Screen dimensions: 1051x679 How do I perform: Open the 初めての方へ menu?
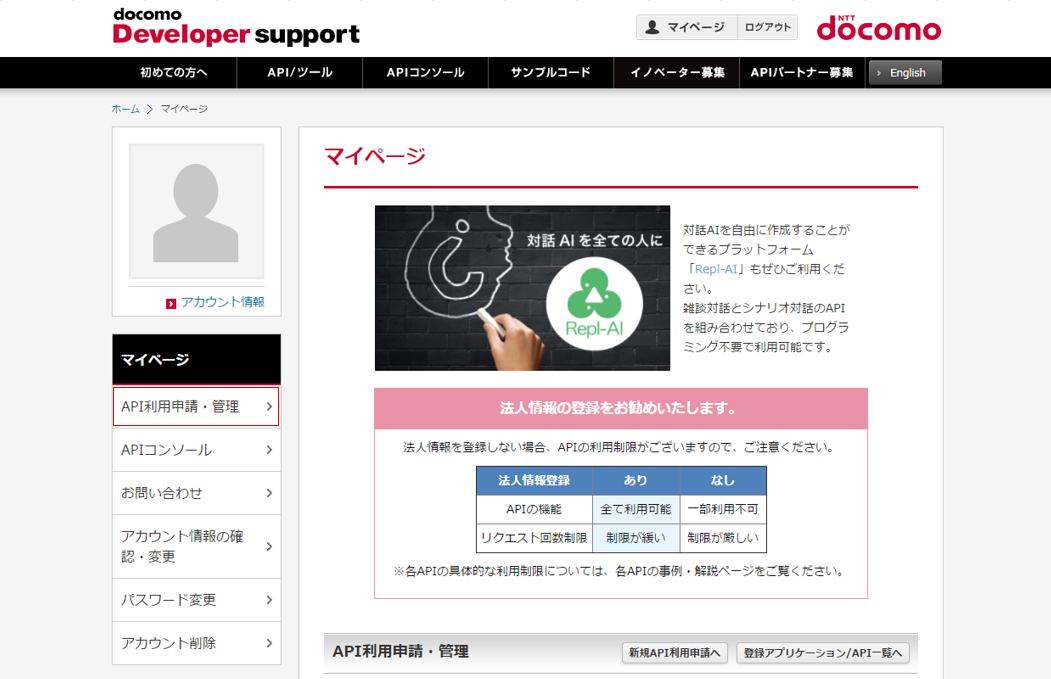point(174,72)
